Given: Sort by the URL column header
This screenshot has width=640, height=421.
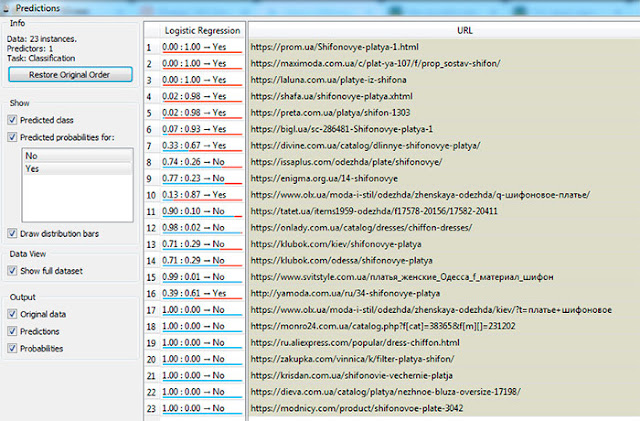Looking at the screenshot, I should click(x=444, y=31).
